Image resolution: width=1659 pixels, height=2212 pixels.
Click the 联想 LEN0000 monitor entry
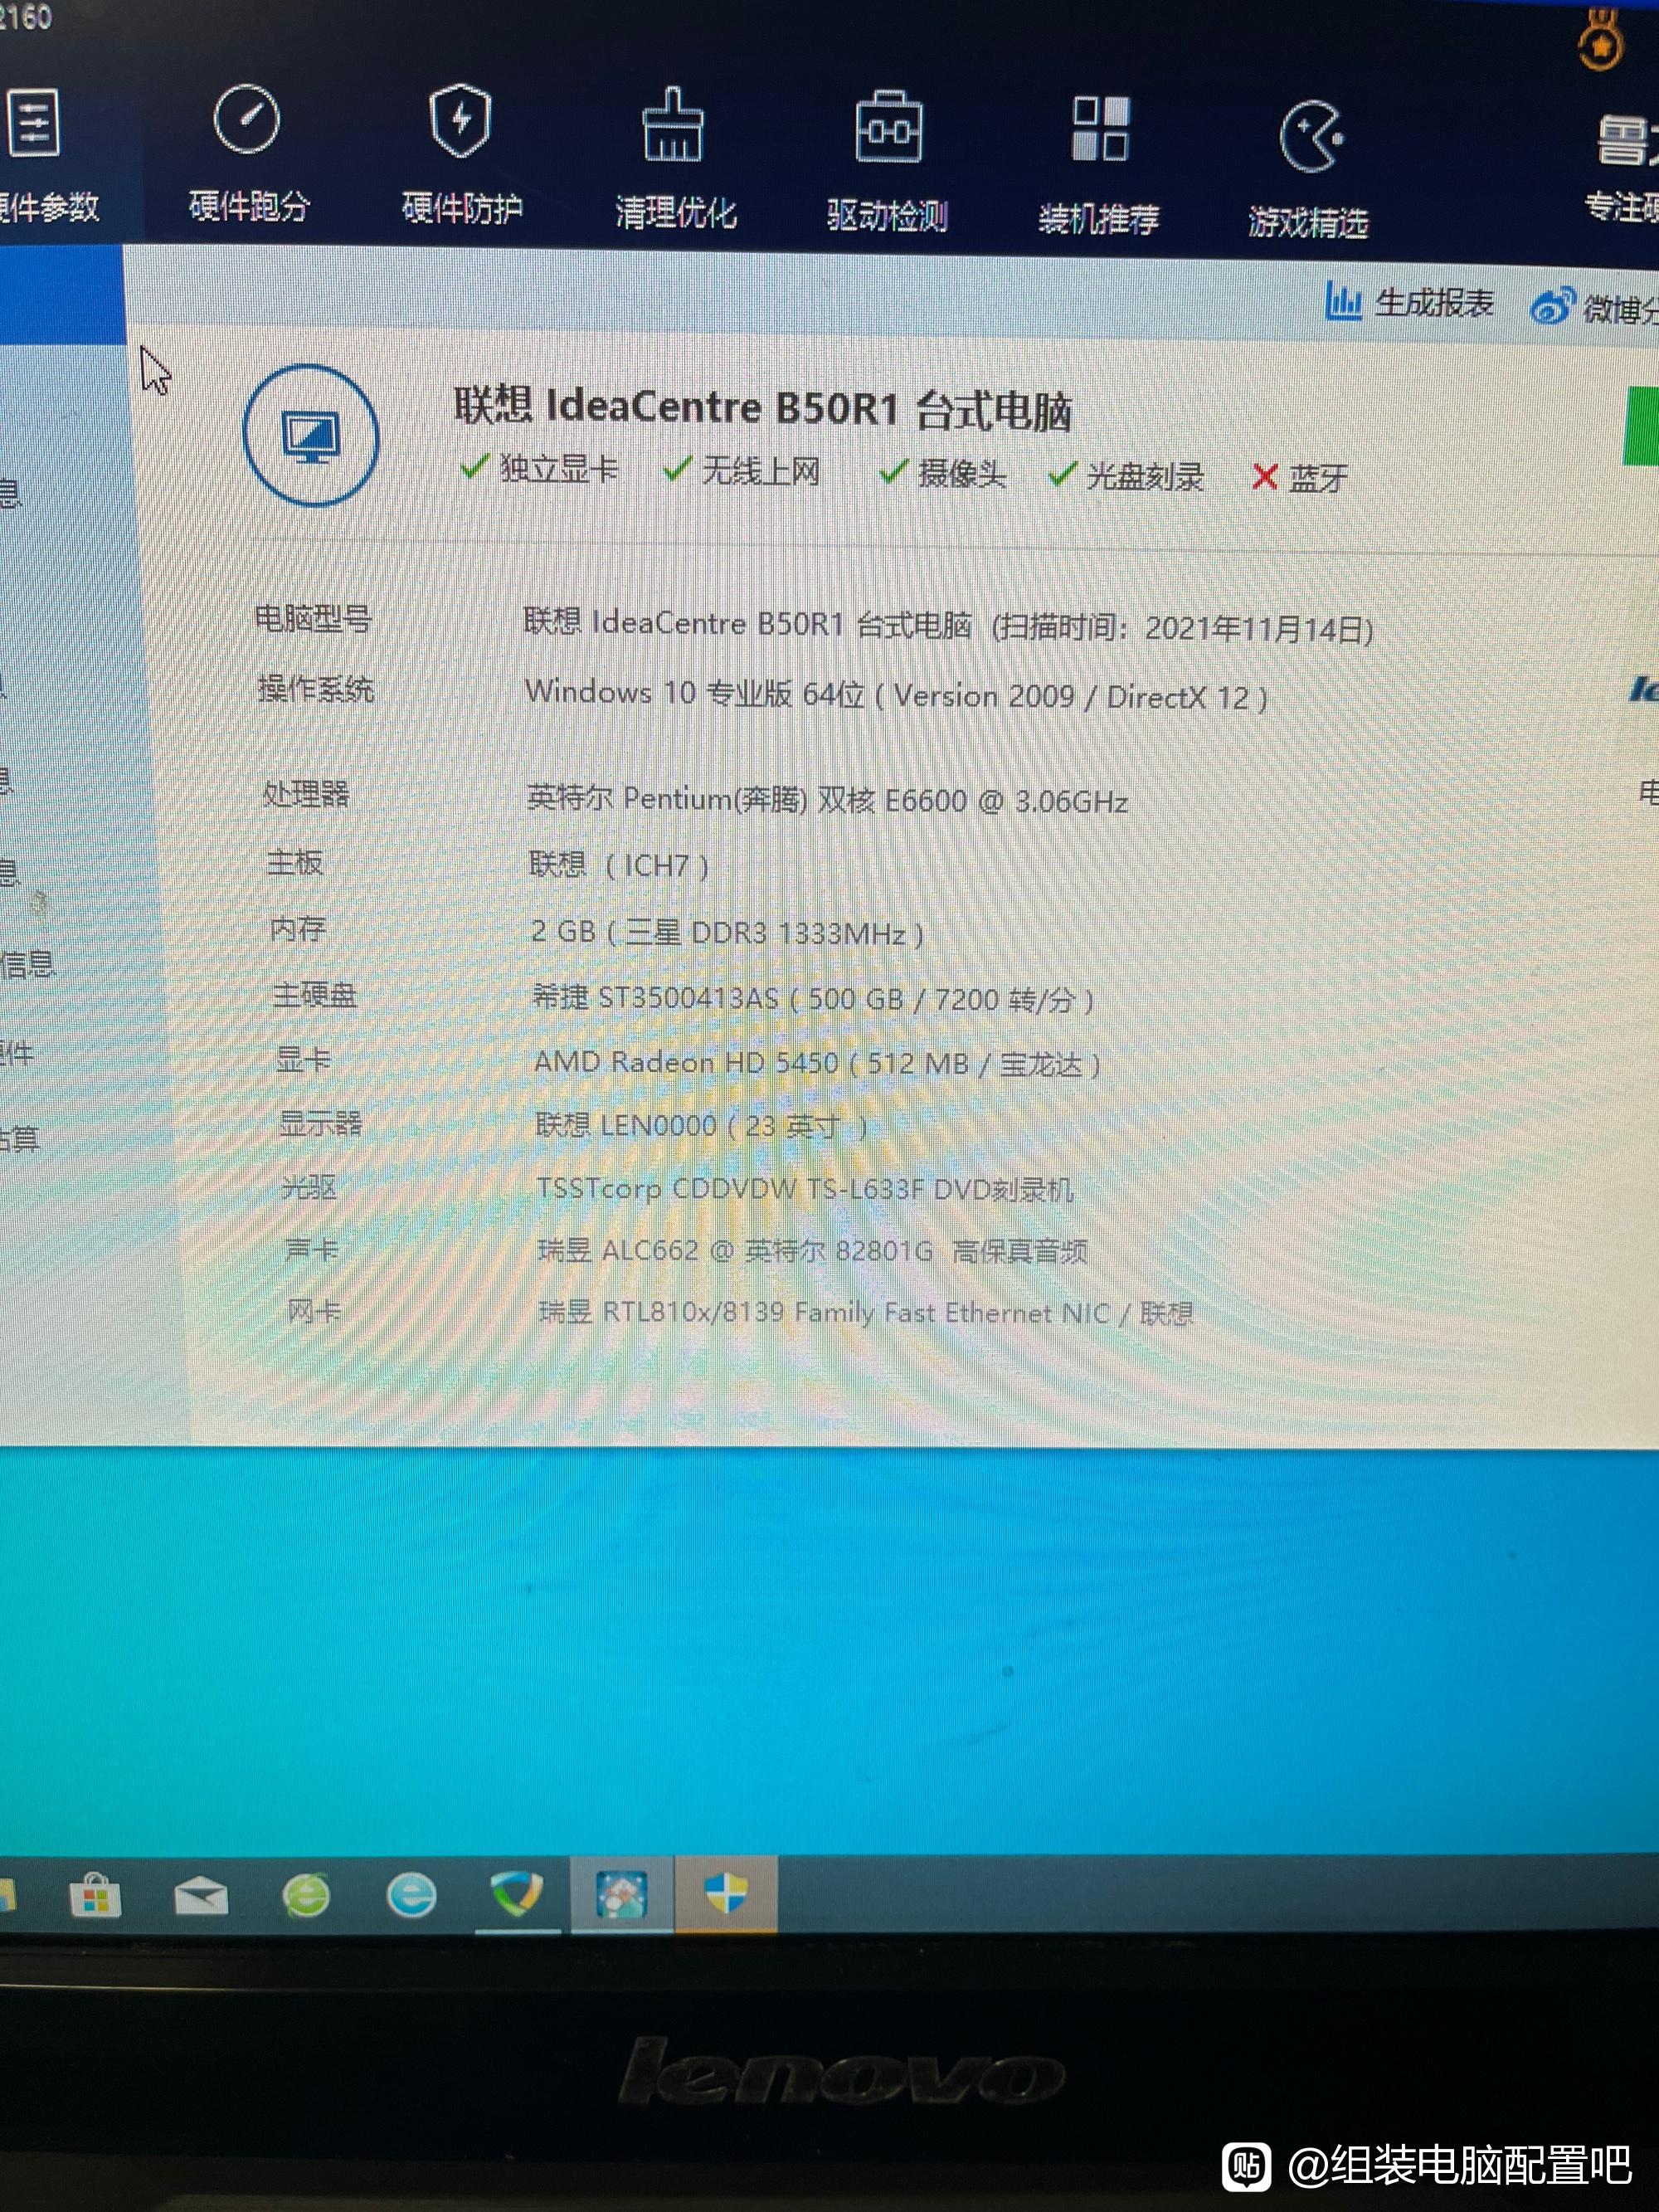[x=701, y=1126]
